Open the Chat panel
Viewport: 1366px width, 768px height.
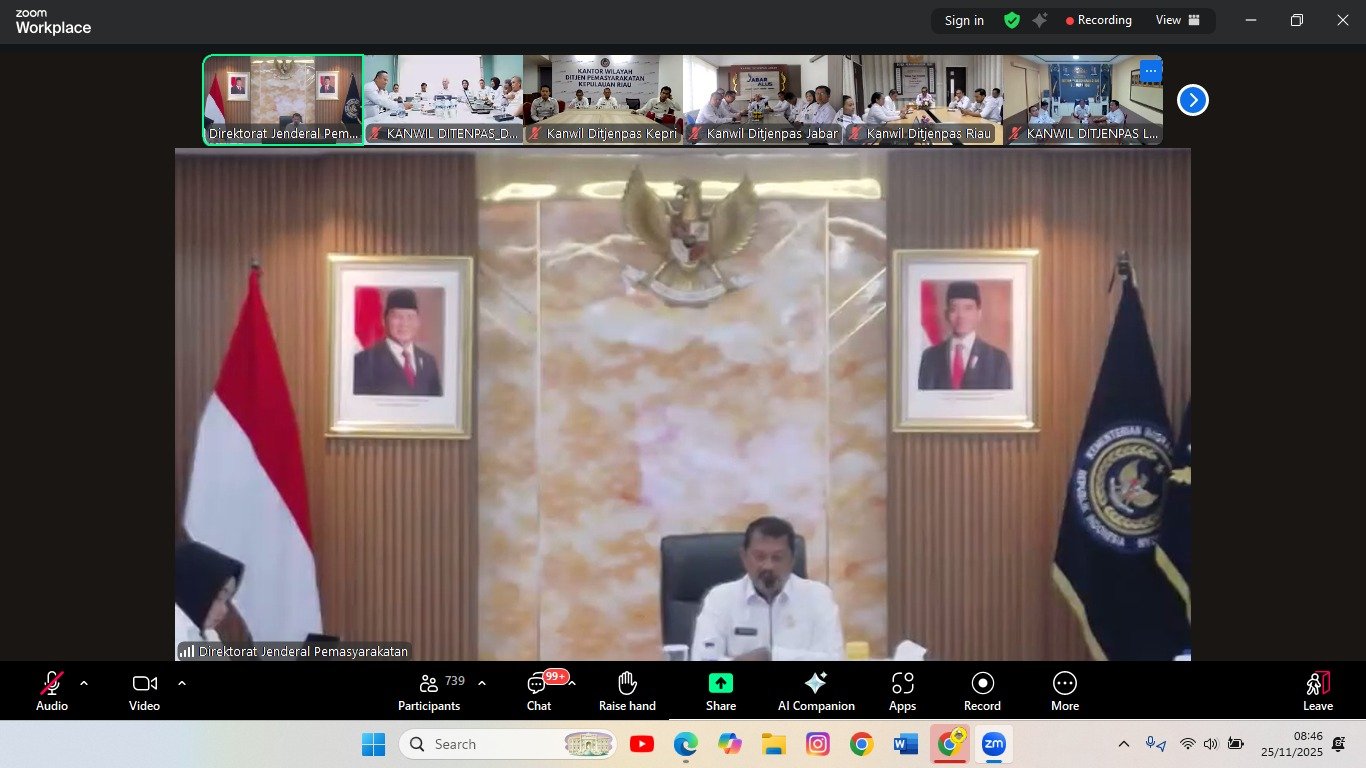538,690
